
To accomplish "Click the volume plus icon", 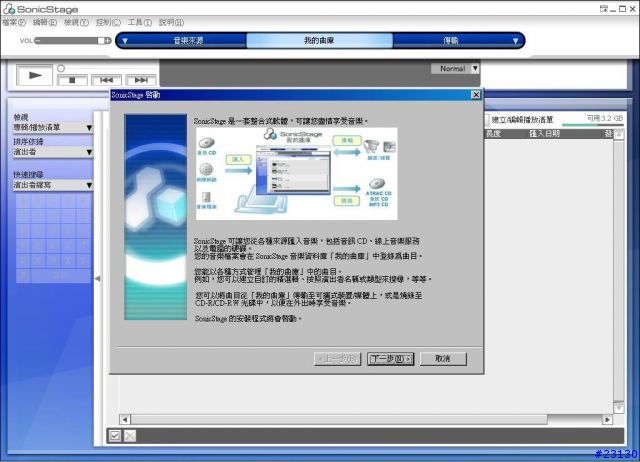I will pyautogui.click(x=108, y=40).
